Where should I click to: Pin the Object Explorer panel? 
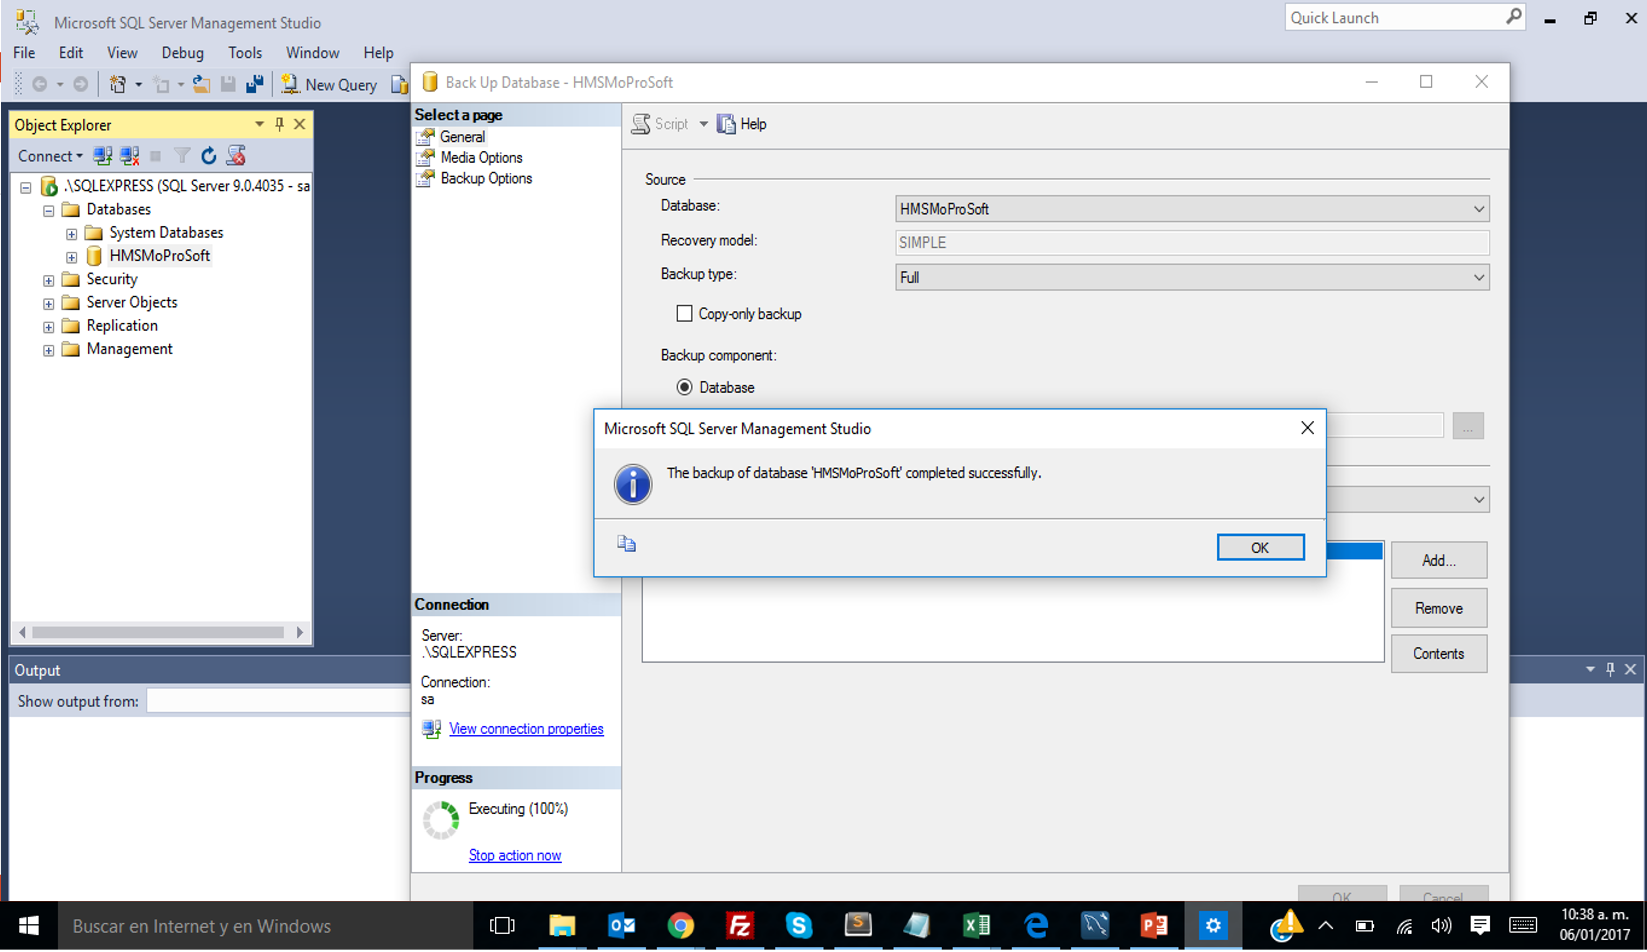pos(279,124)
